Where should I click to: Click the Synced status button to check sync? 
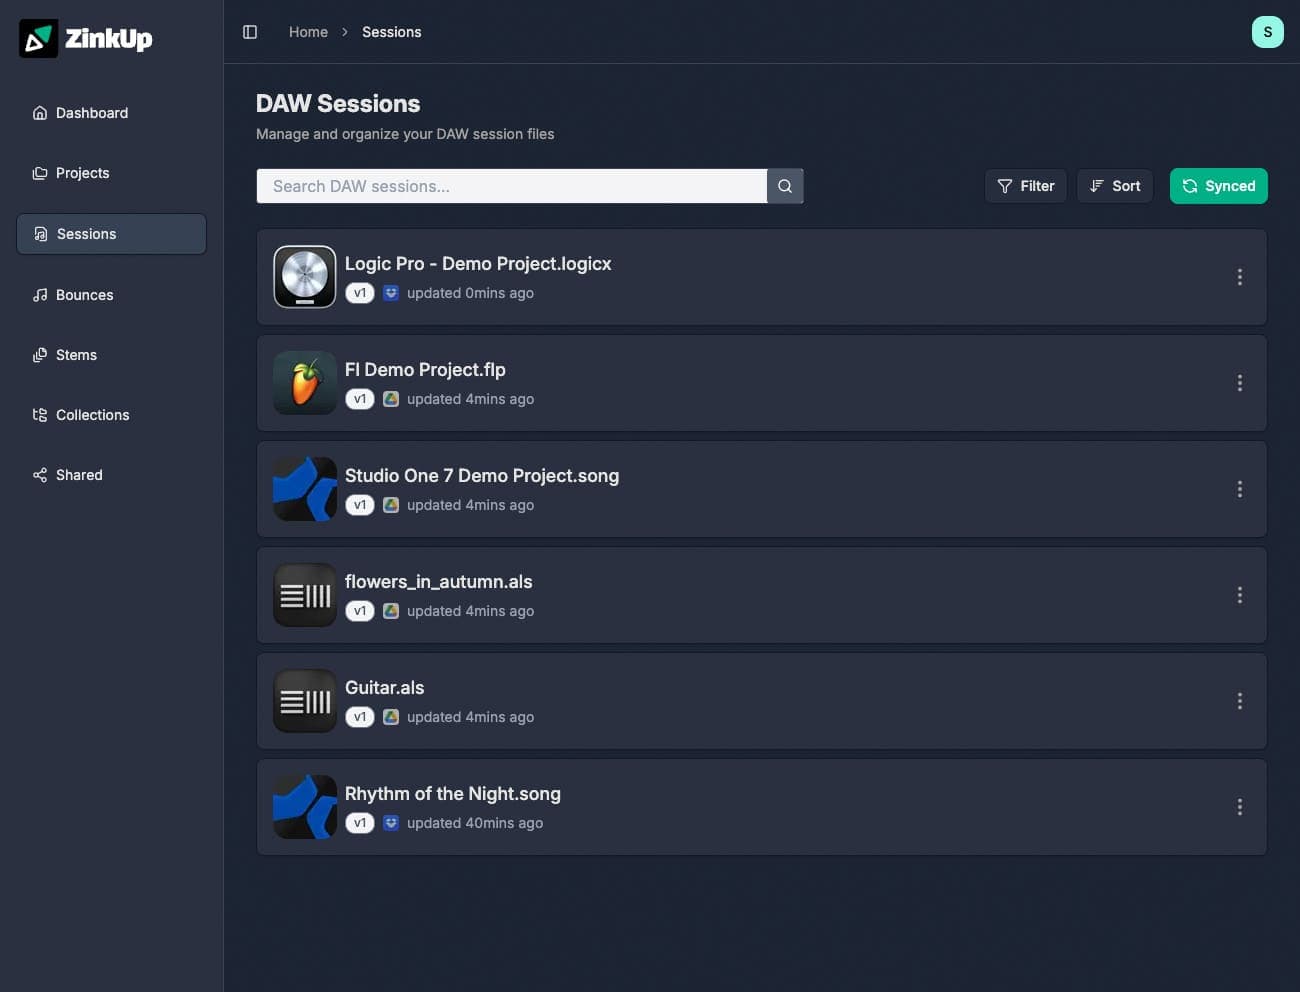point(1219,186)
